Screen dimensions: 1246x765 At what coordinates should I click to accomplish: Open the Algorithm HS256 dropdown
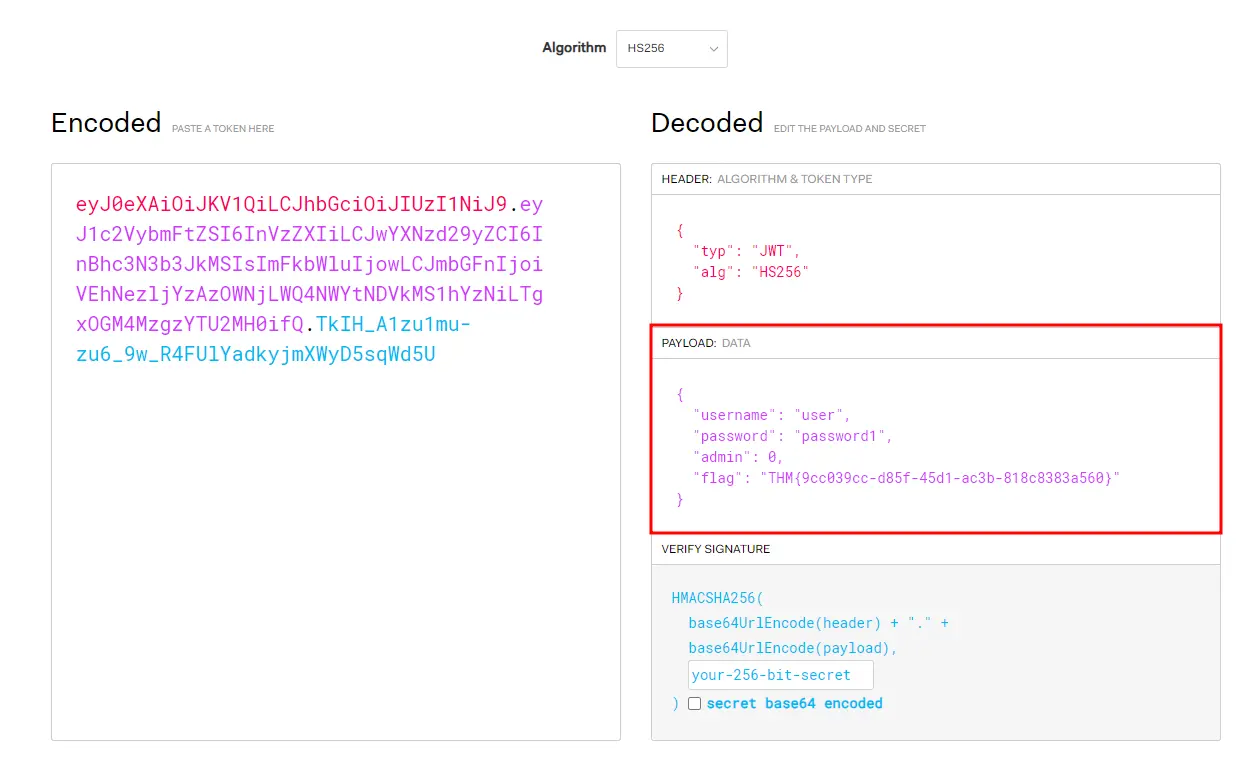coord(671,48)
